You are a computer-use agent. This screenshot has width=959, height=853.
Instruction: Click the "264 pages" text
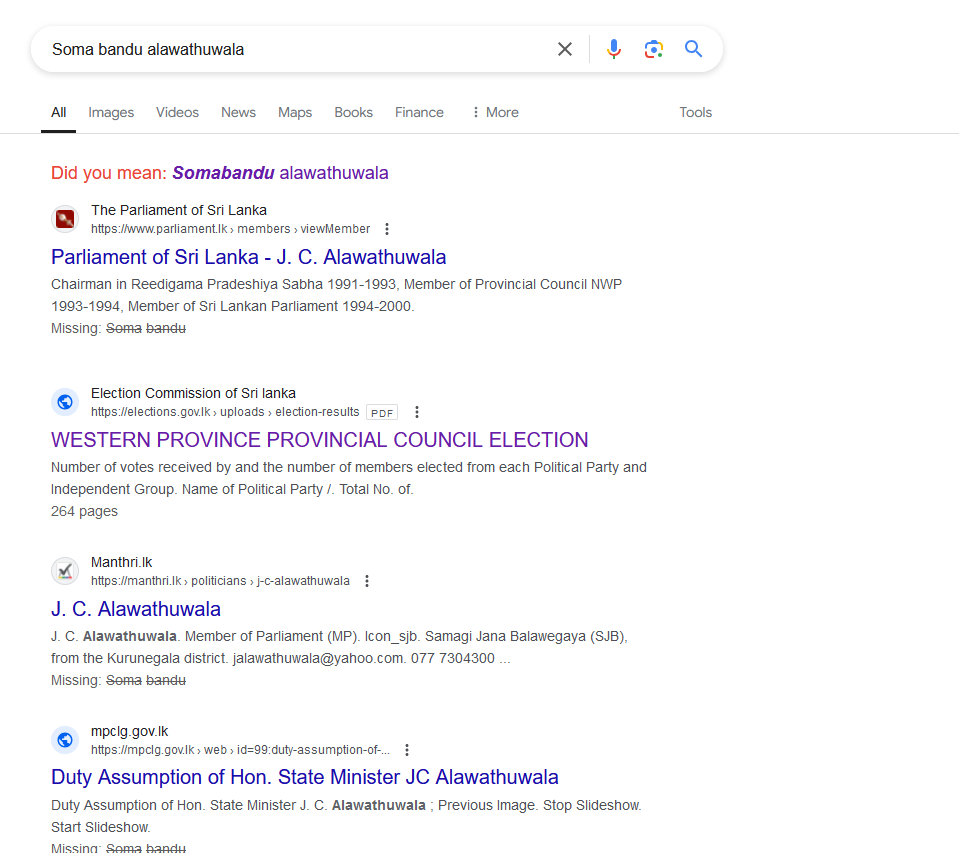[x=84, y=511]
